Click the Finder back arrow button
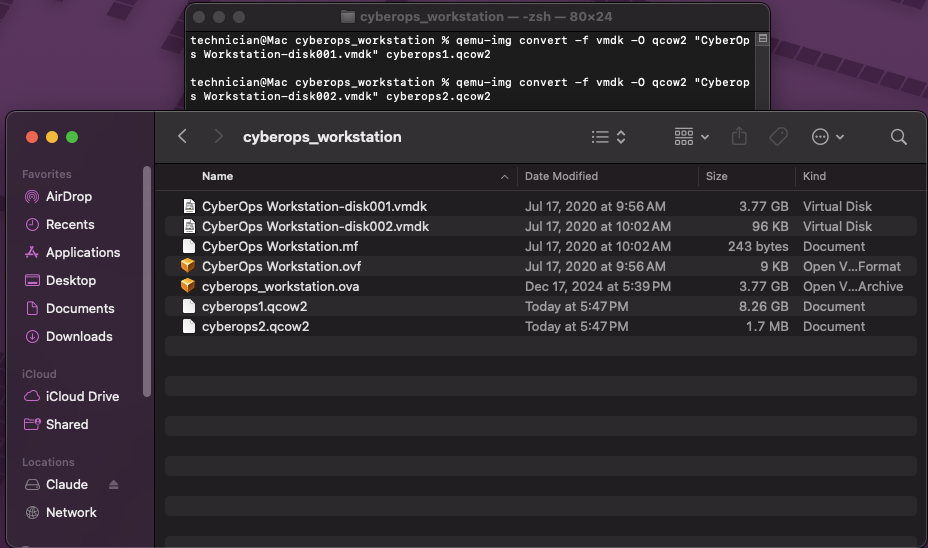This screenshot has height=548, width=928. [x=182, y=137]
